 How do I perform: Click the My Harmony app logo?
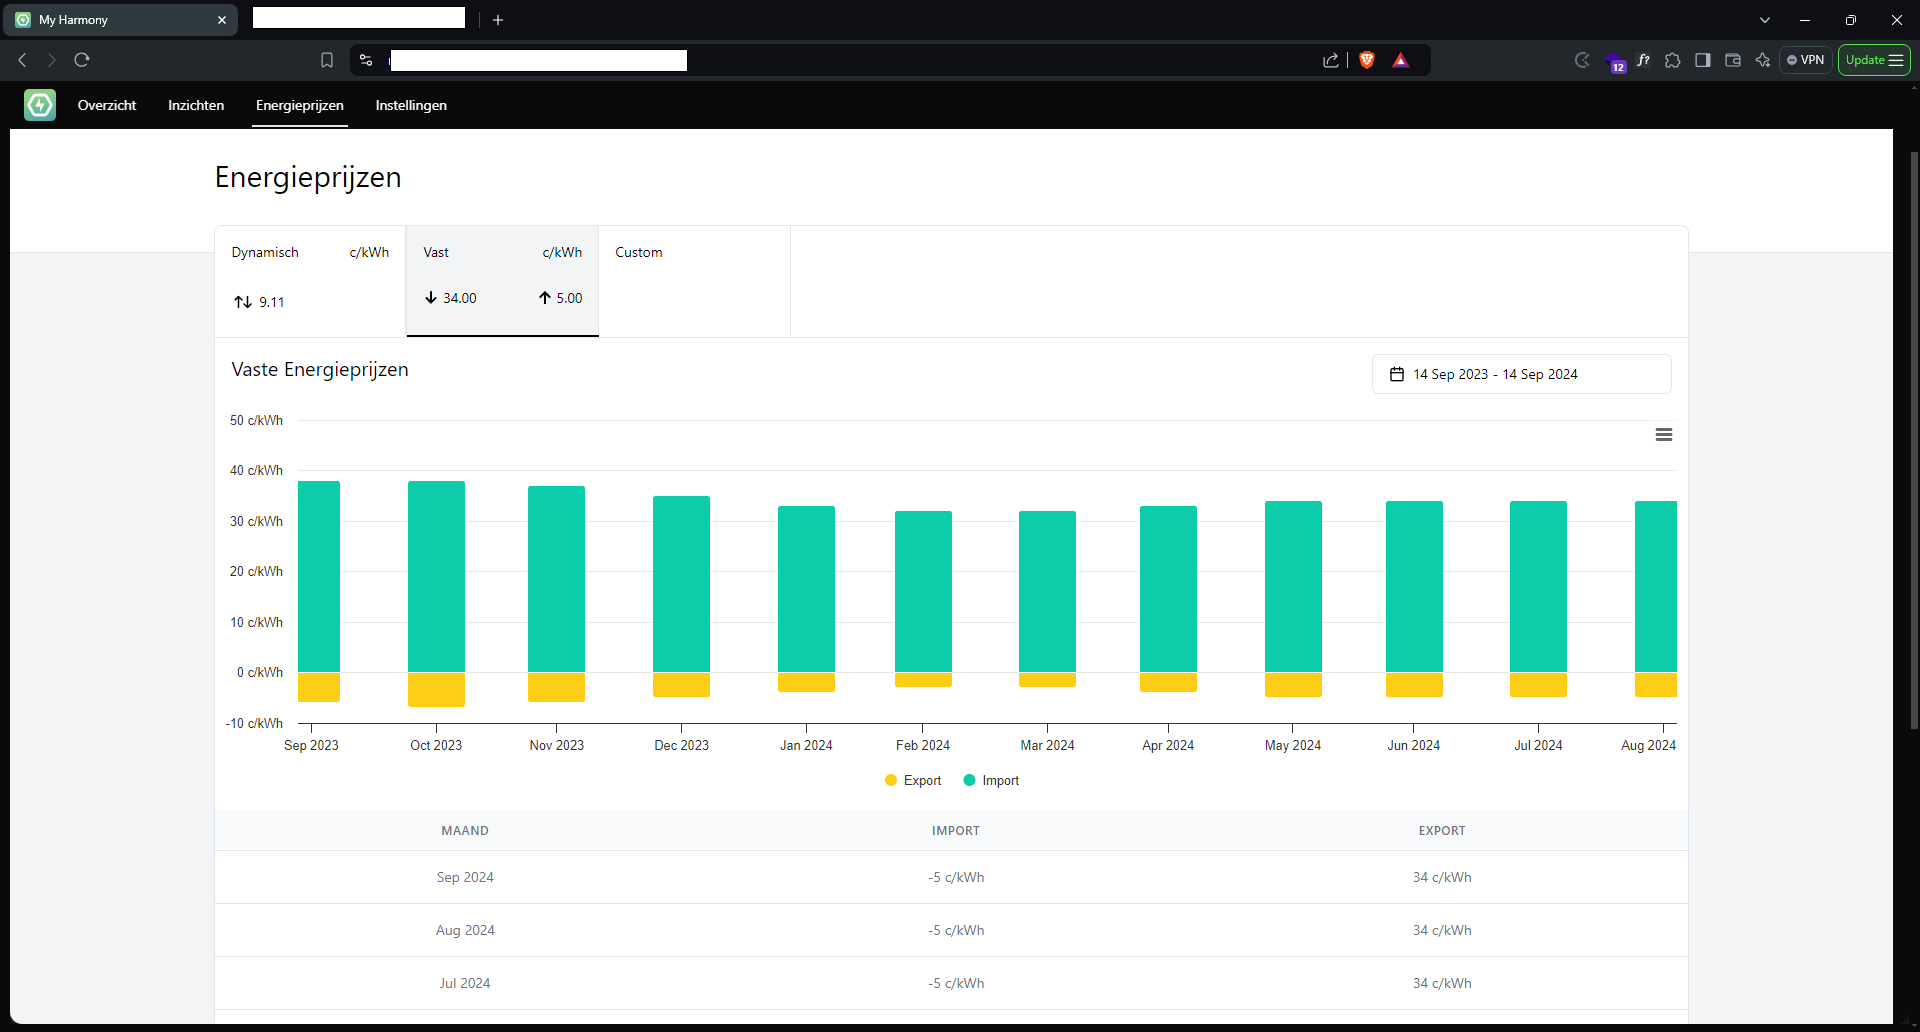point(40,105)
